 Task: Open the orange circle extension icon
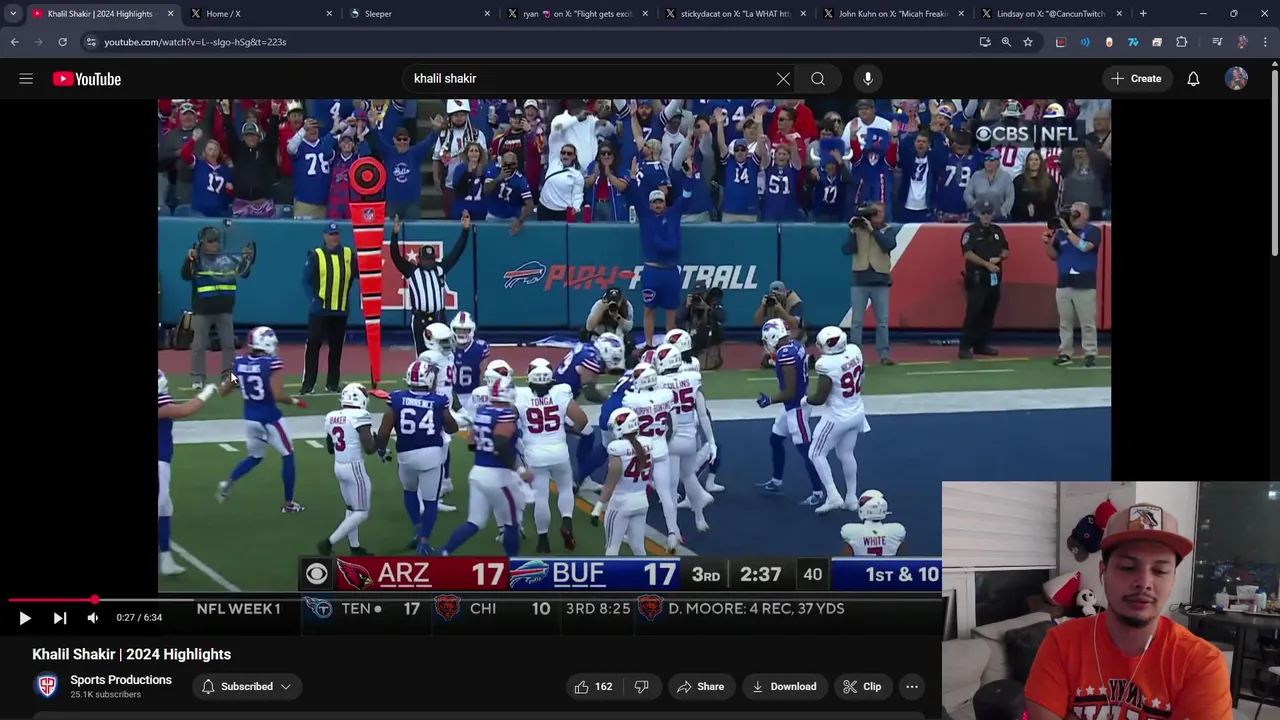(1109, 42)
